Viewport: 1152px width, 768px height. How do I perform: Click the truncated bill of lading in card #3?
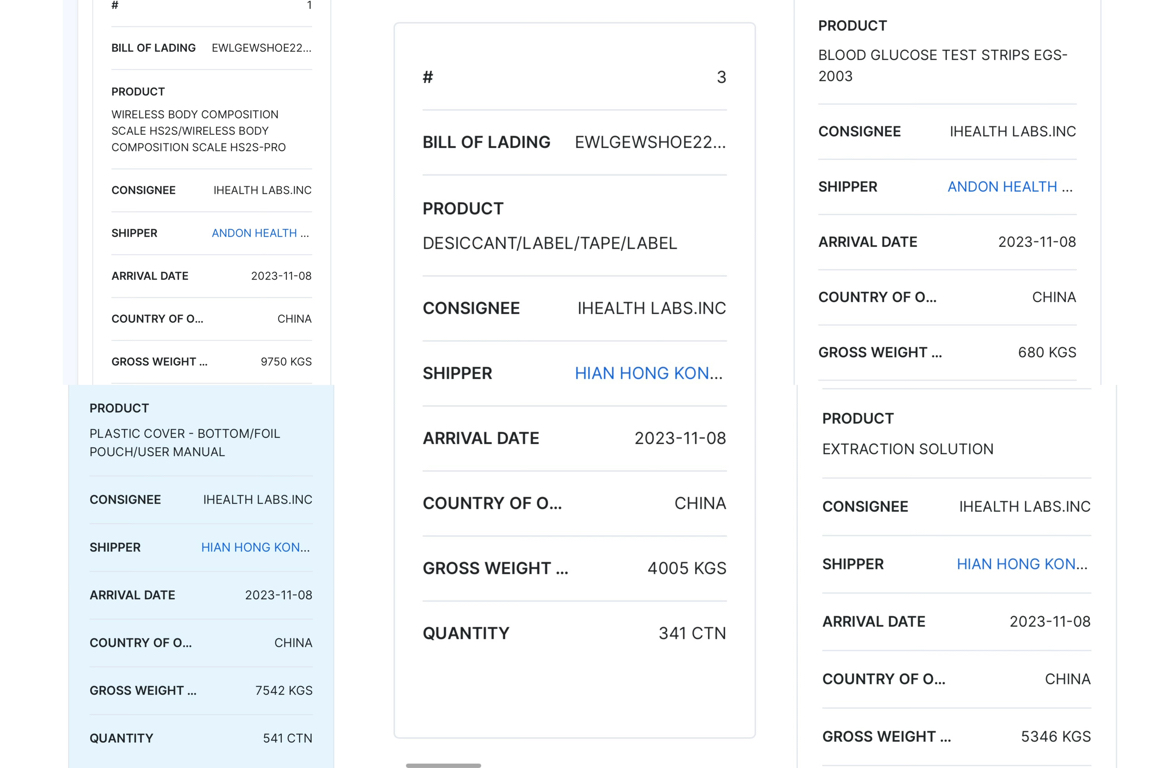pyautogui.click(x=650, y=142)
